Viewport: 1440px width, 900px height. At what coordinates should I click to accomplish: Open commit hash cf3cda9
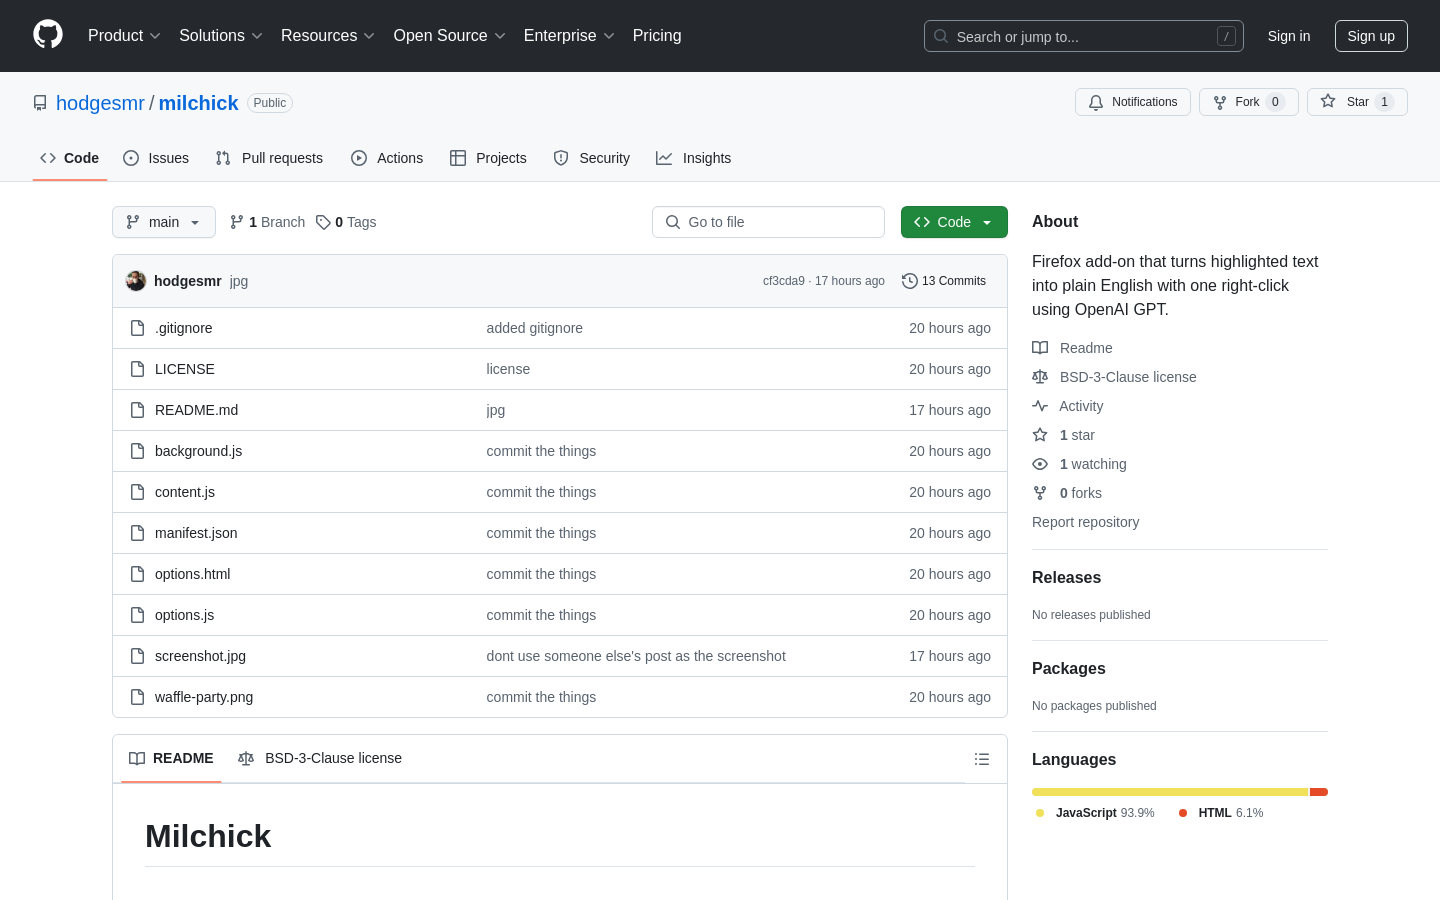pos(783,281)
